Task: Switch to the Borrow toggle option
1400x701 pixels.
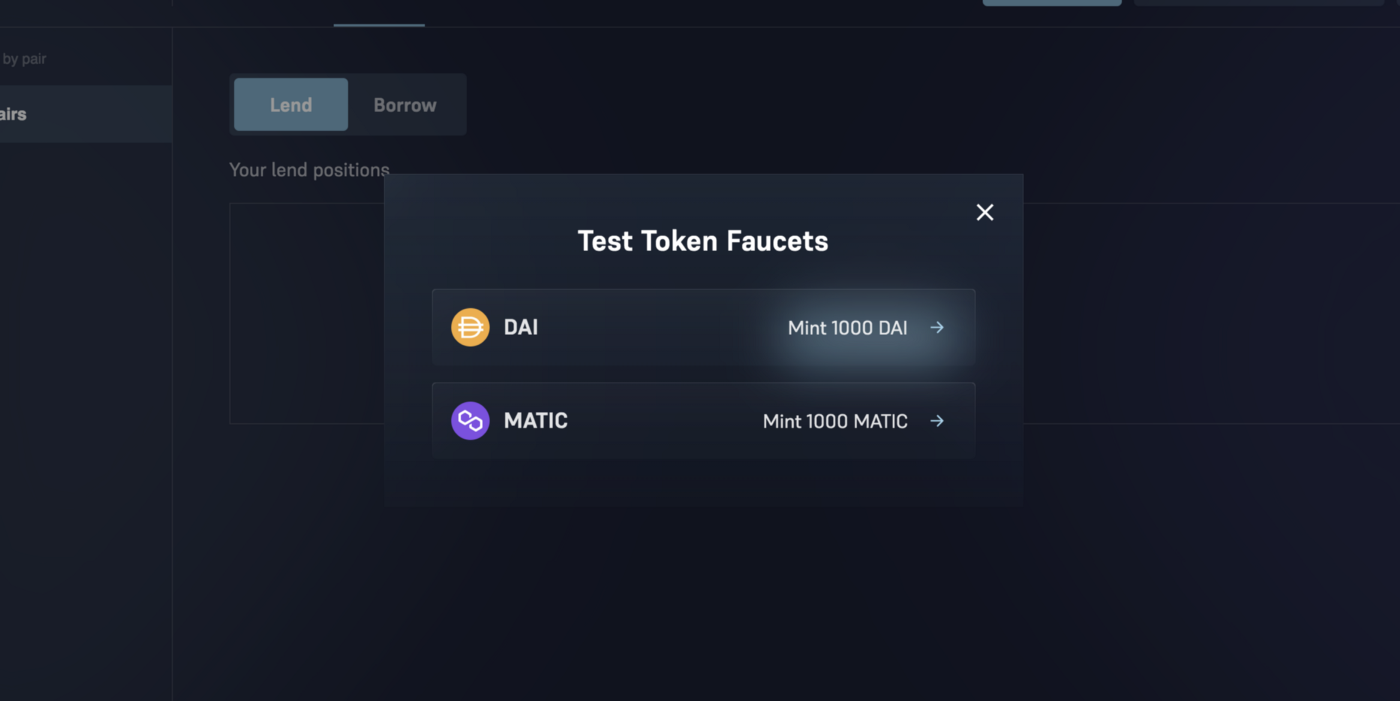Action: point(405,105)
